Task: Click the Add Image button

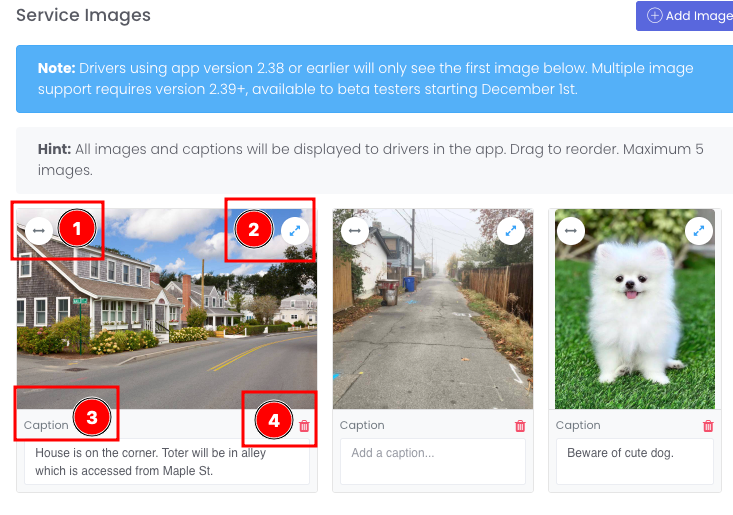Action: tap(684, 16)
